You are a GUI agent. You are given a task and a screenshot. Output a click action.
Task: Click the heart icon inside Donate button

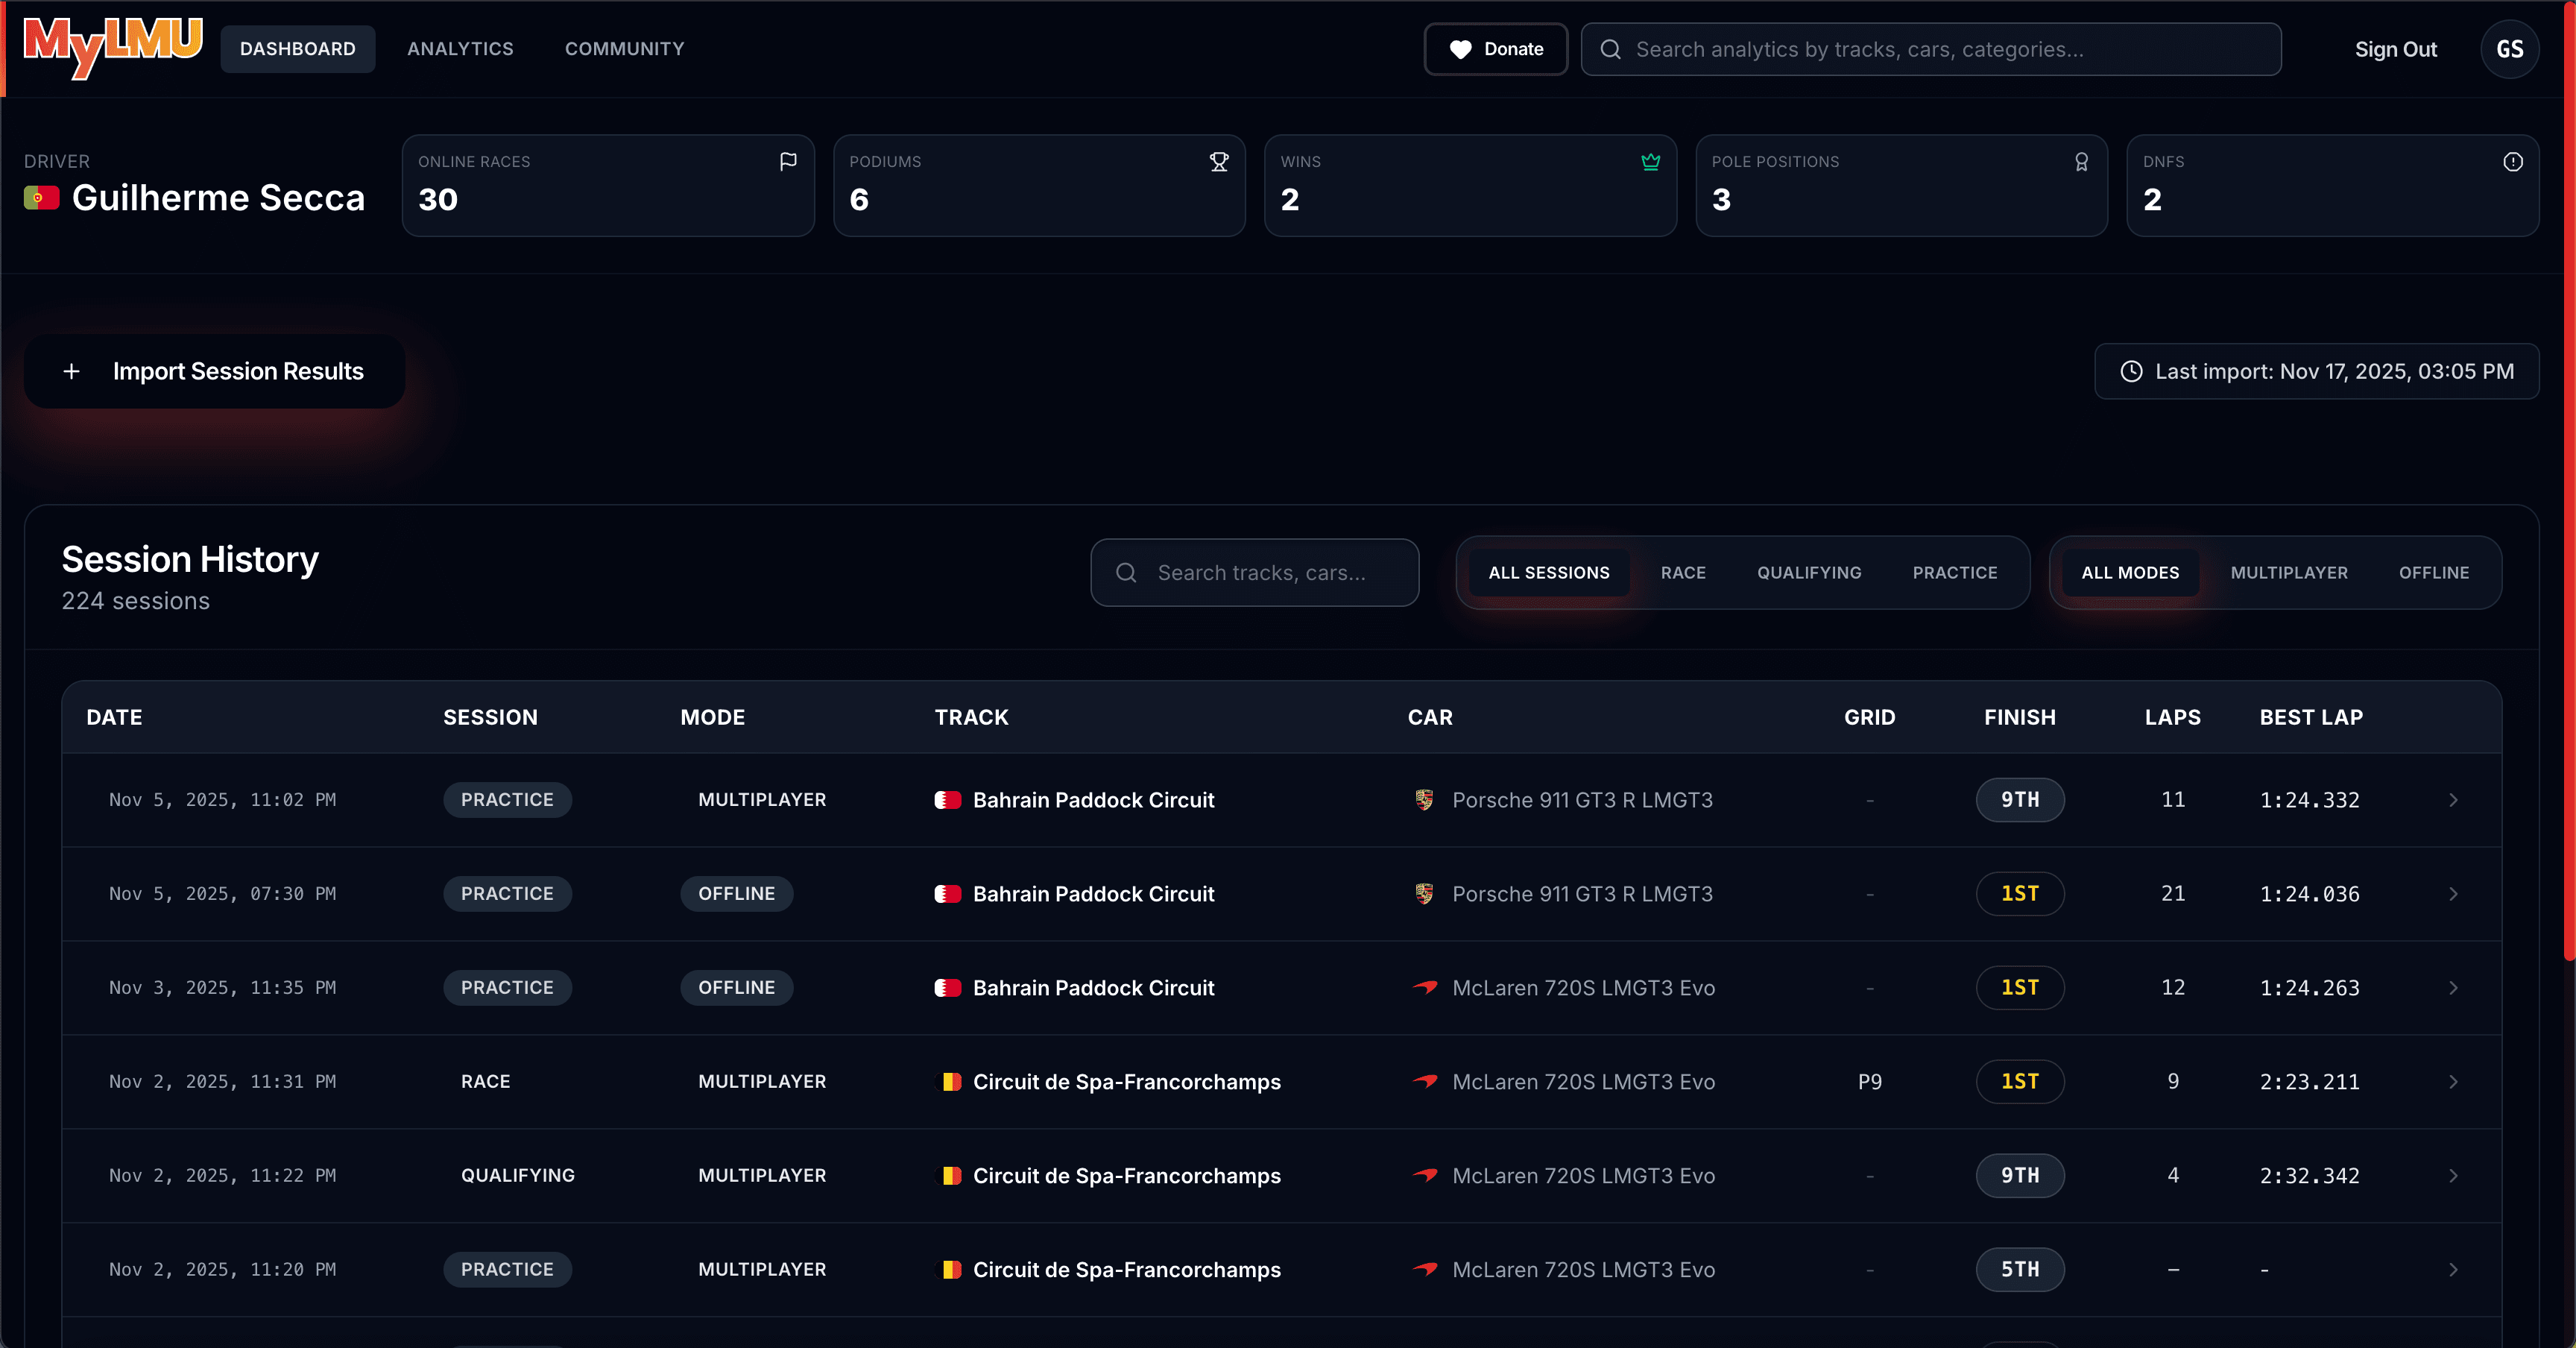[x=1460, y=49]
